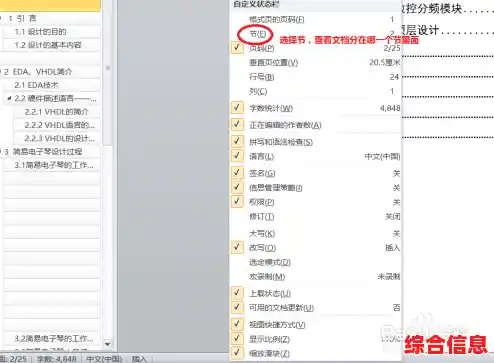Open heading 1.2 设计的基本内容

48,45
